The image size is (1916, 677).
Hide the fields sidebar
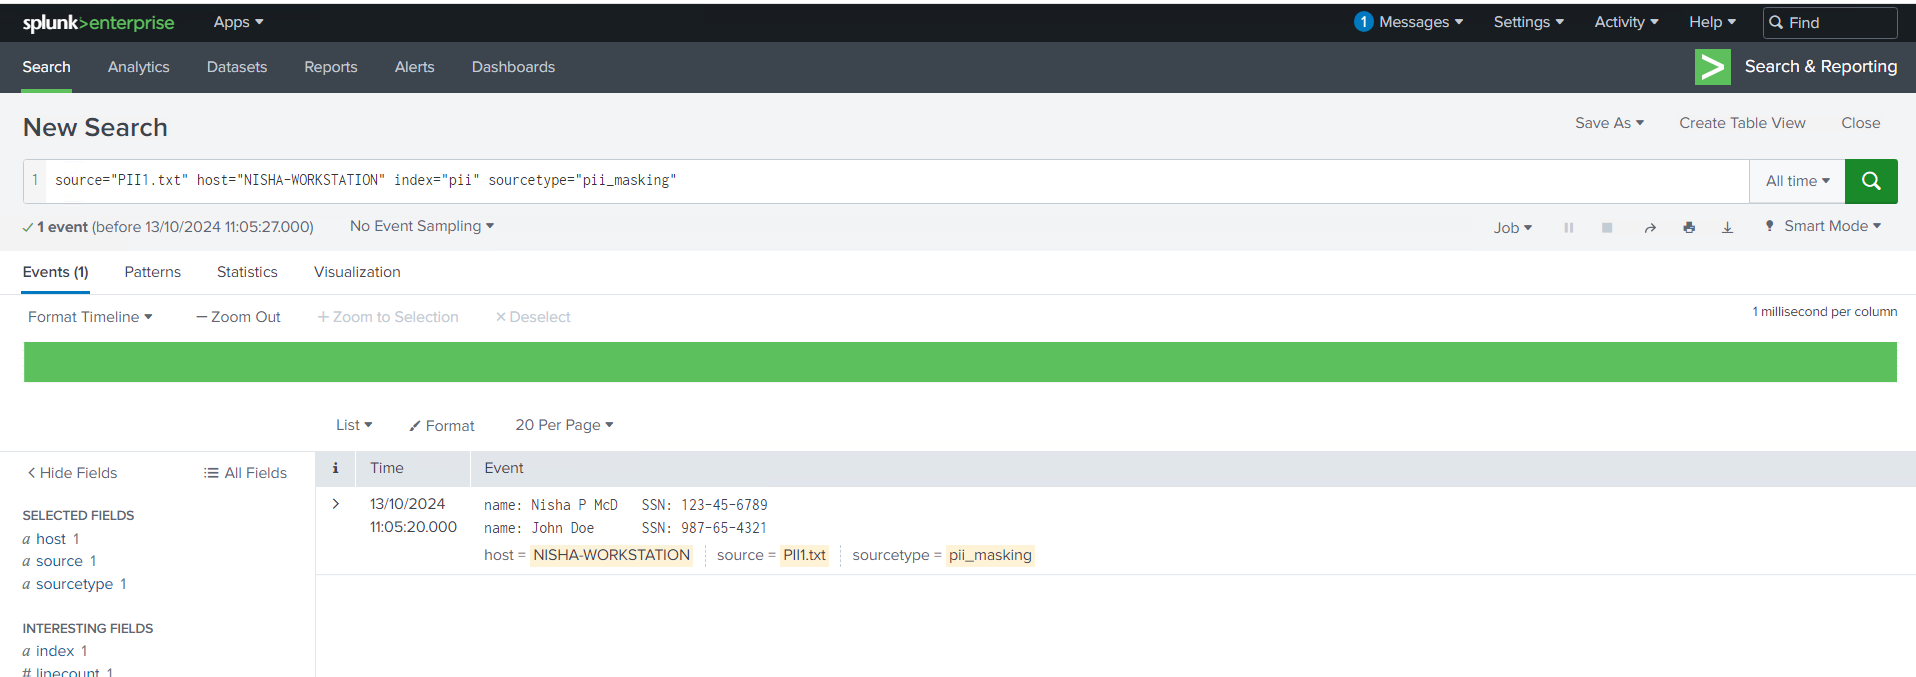pos(72,473)
